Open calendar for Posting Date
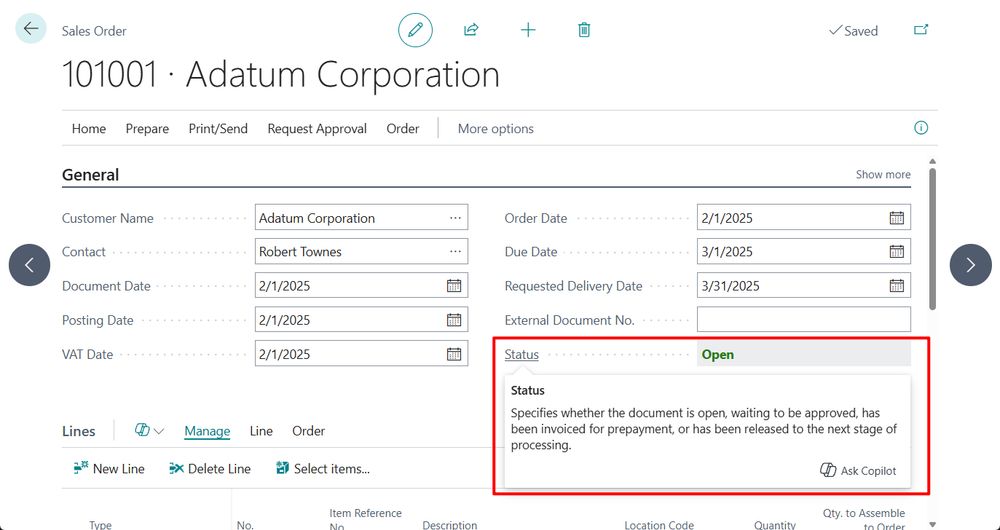The image size is (1000, 530). [453, 320]
